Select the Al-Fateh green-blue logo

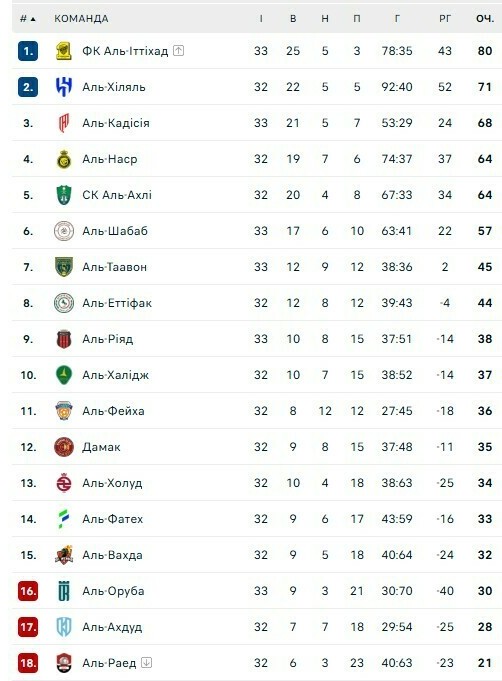point(64,519)
